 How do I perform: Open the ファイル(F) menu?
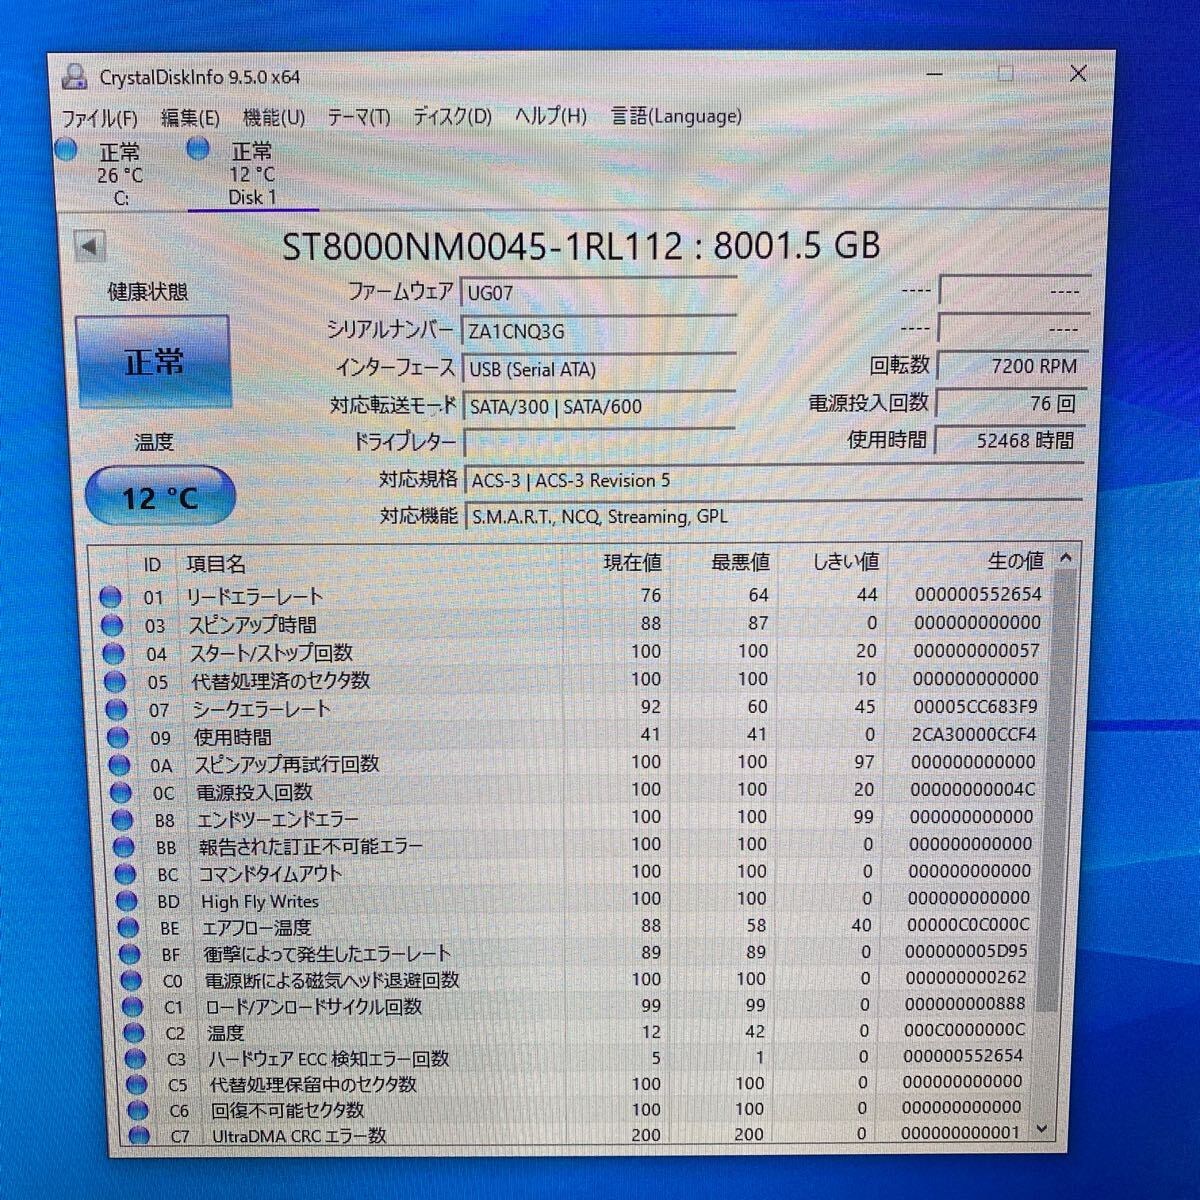pyautogui.click(x=99, y=118)
